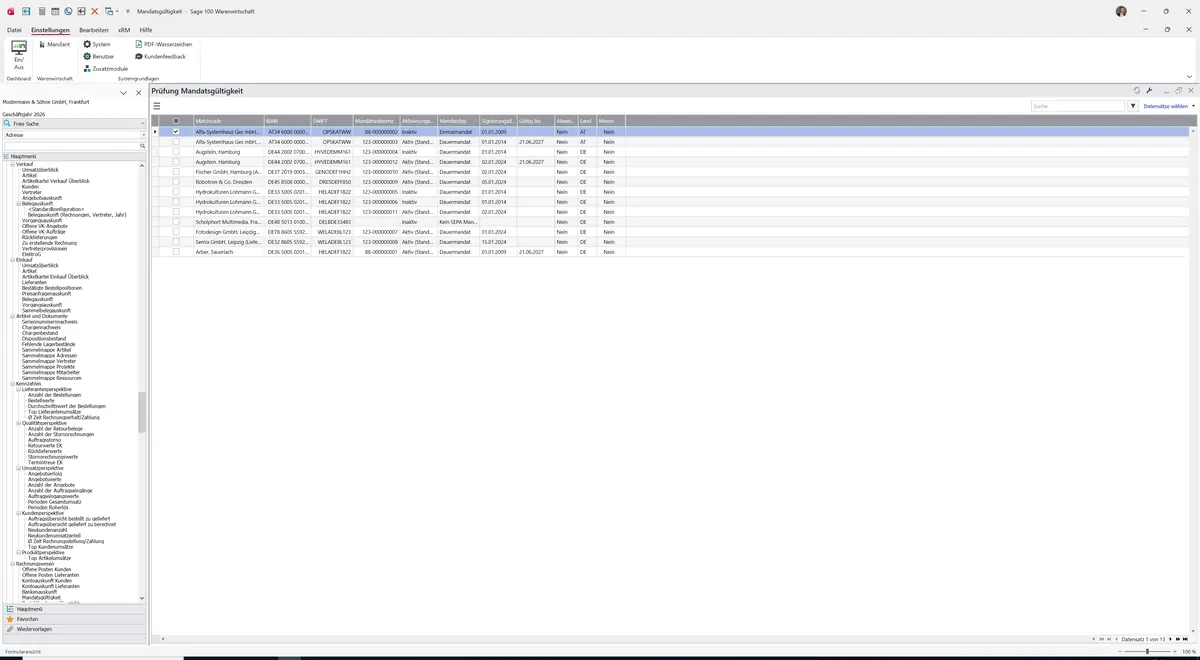Toggle the Dashboard Ein/Aus icon
1200x660 pixels.
click(19, 55)
